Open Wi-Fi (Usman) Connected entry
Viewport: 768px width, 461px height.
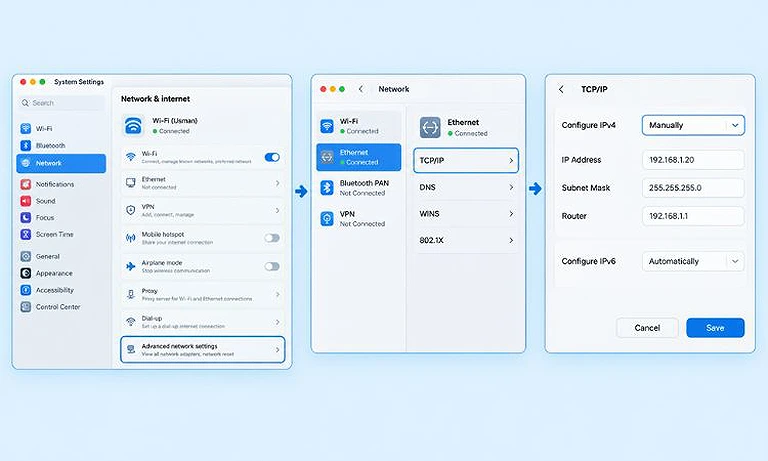[202, 125]
